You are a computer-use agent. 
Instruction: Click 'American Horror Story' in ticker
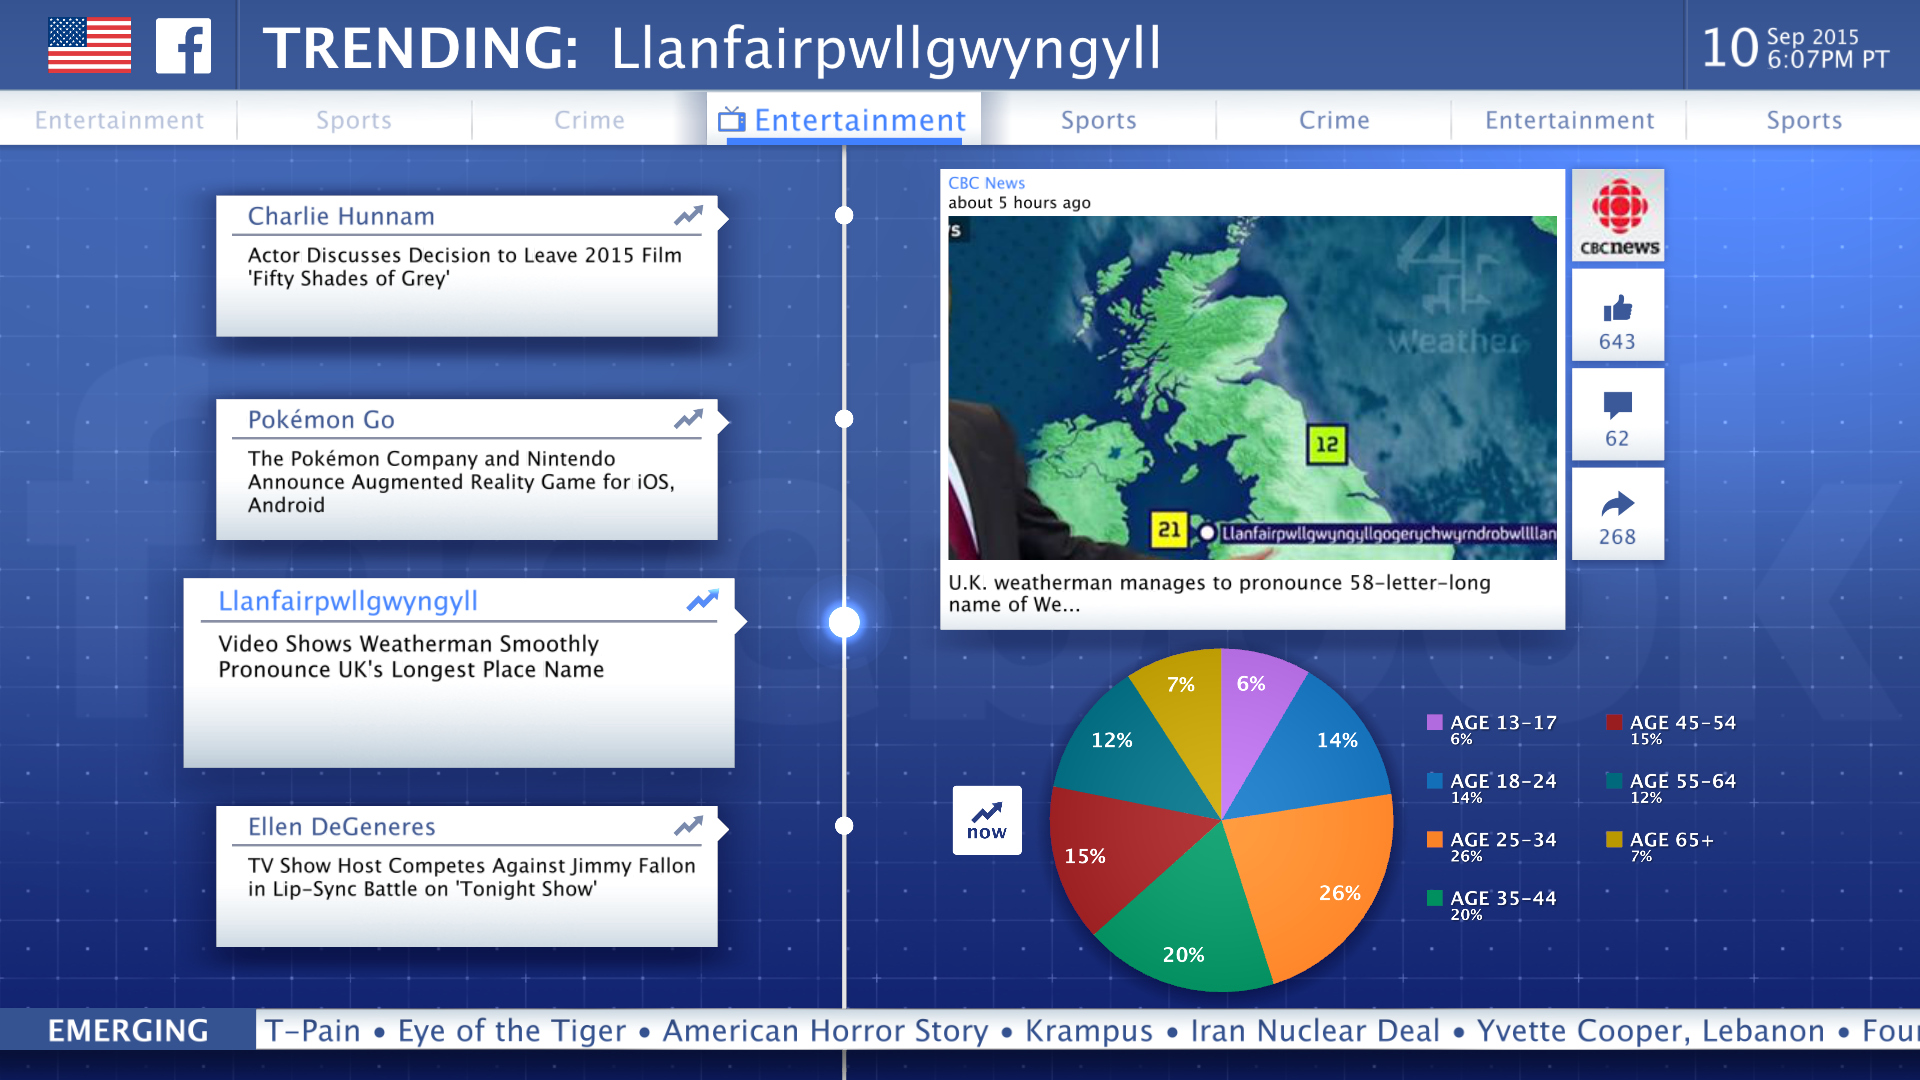pos(825,1030)
